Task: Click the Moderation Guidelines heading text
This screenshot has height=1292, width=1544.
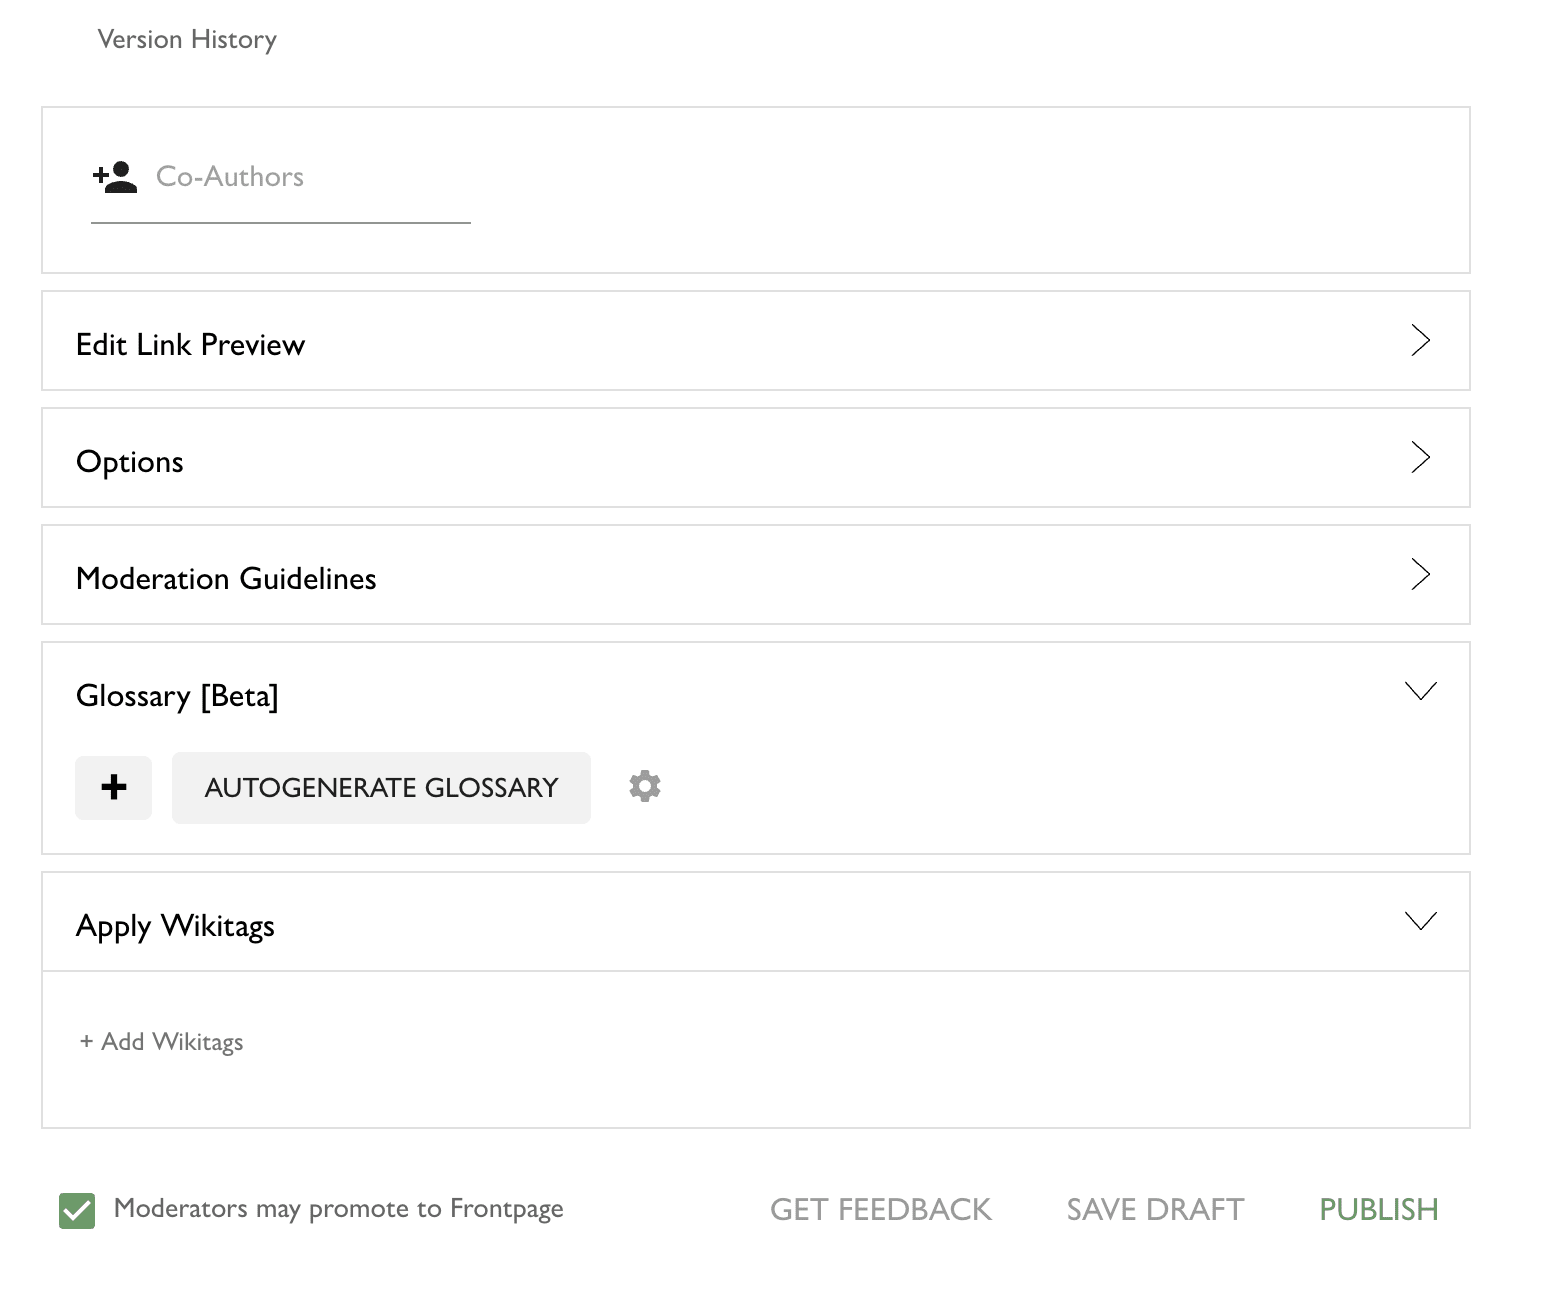Action: (226, 579)
